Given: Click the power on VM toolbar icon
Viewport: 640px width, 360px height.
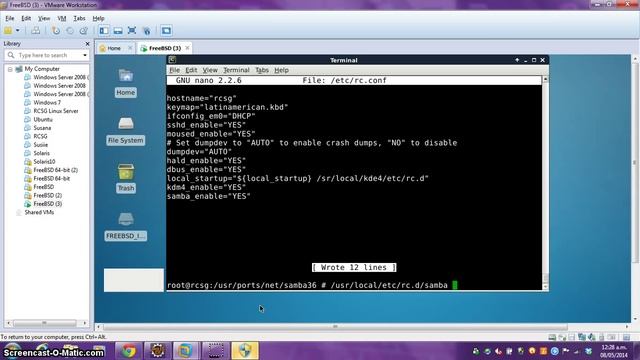Looking at the screenshot, I should [8, 31].
